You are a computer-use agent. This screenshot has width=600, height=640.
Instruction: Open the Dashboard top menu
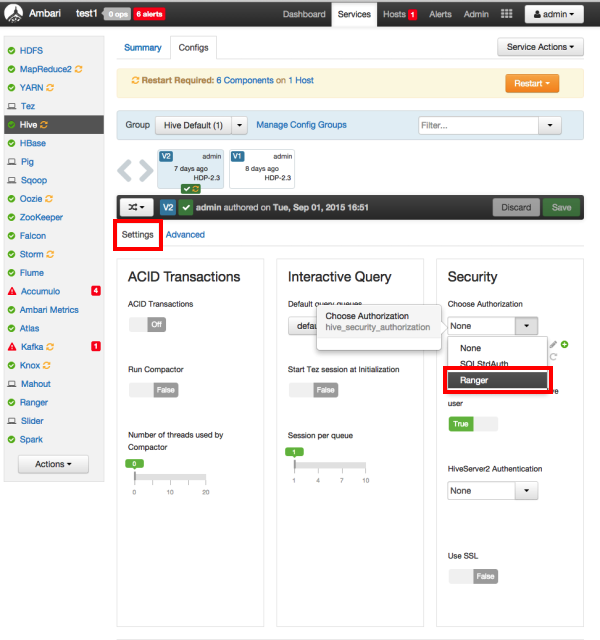(x=304, y=14)
